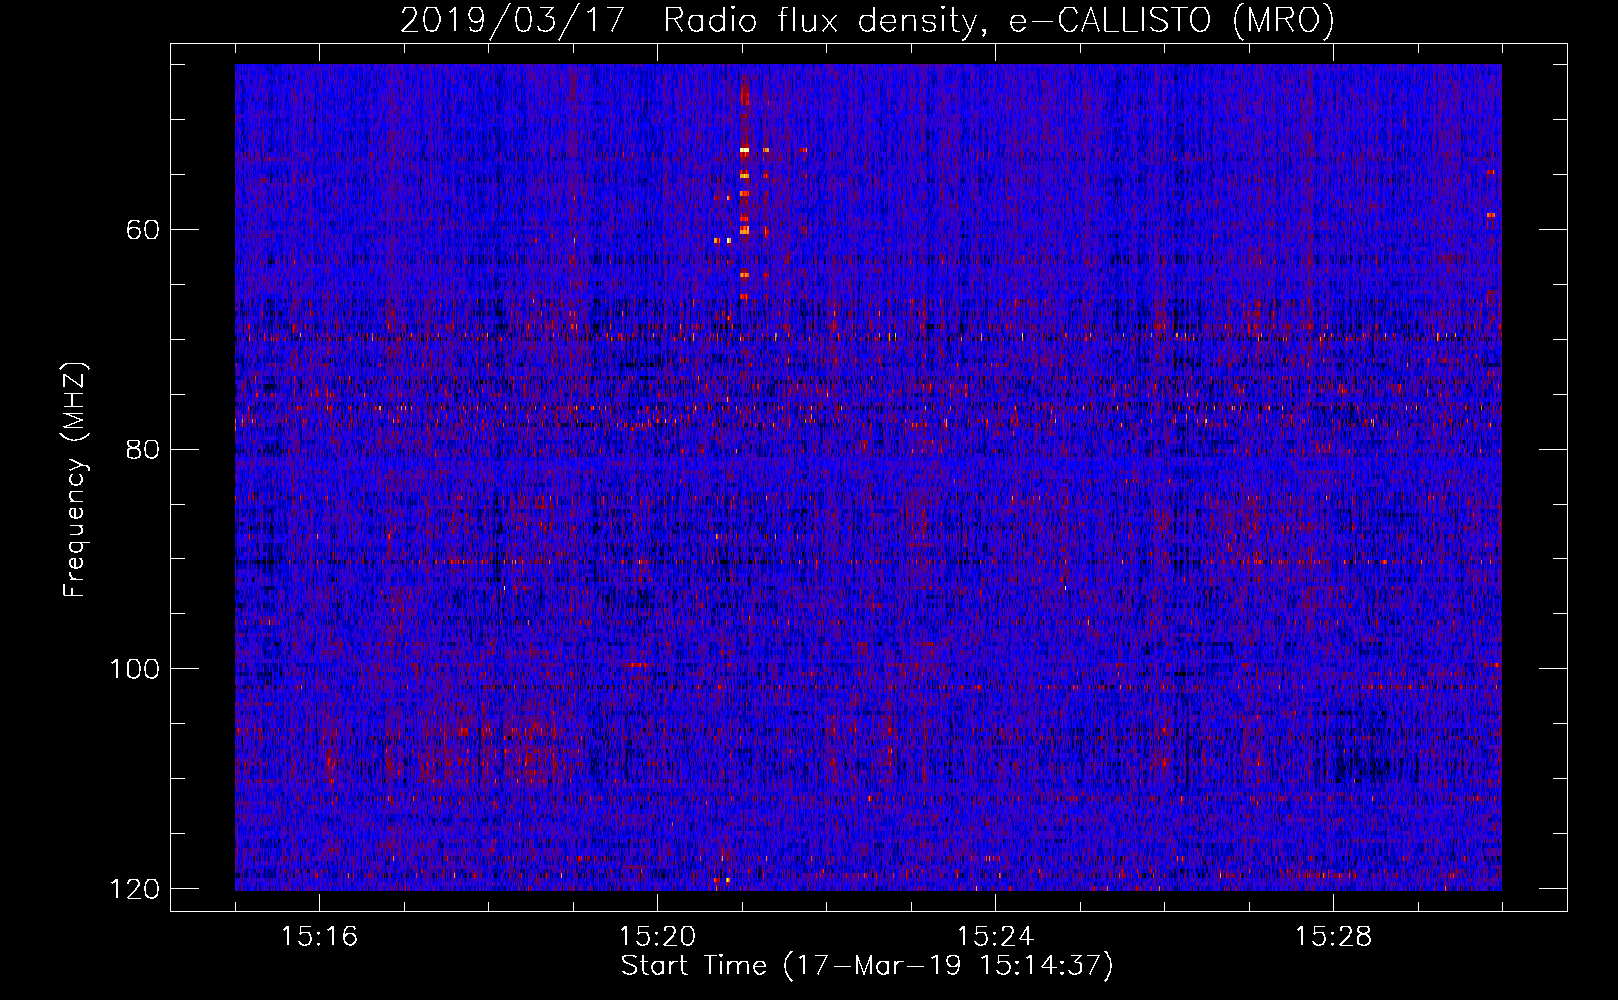This screenshot has width=1618, height=1000.
Task: Click the plot title "Radio flux density, e-CALLISTO (MRO)"
Action: [999, 21]
